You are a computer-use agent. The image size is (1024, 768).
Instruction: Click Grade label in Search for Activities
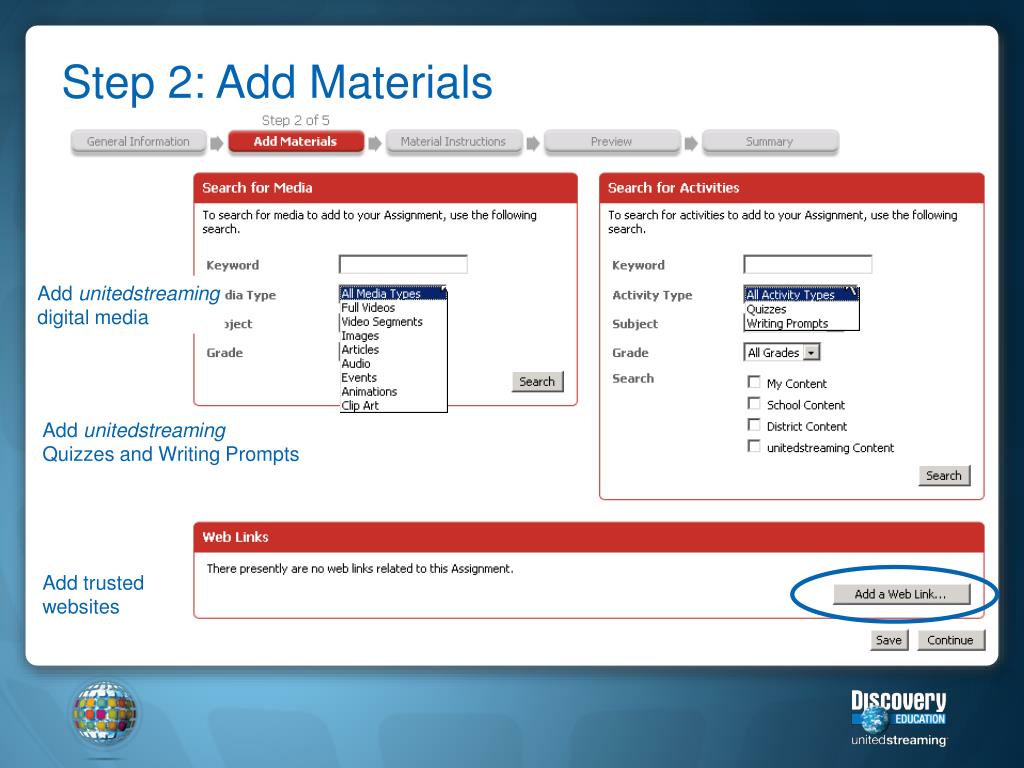630,353
